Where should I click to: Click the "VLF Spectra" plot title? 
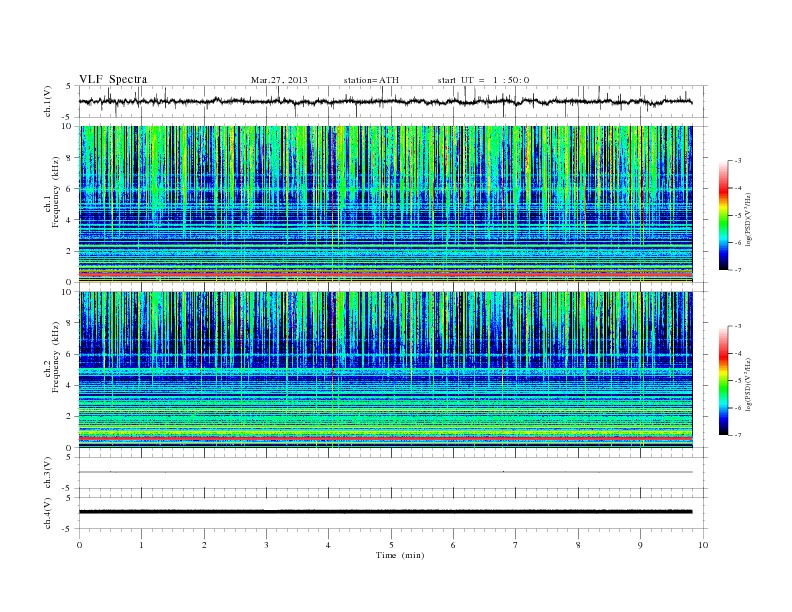[113, 79]
